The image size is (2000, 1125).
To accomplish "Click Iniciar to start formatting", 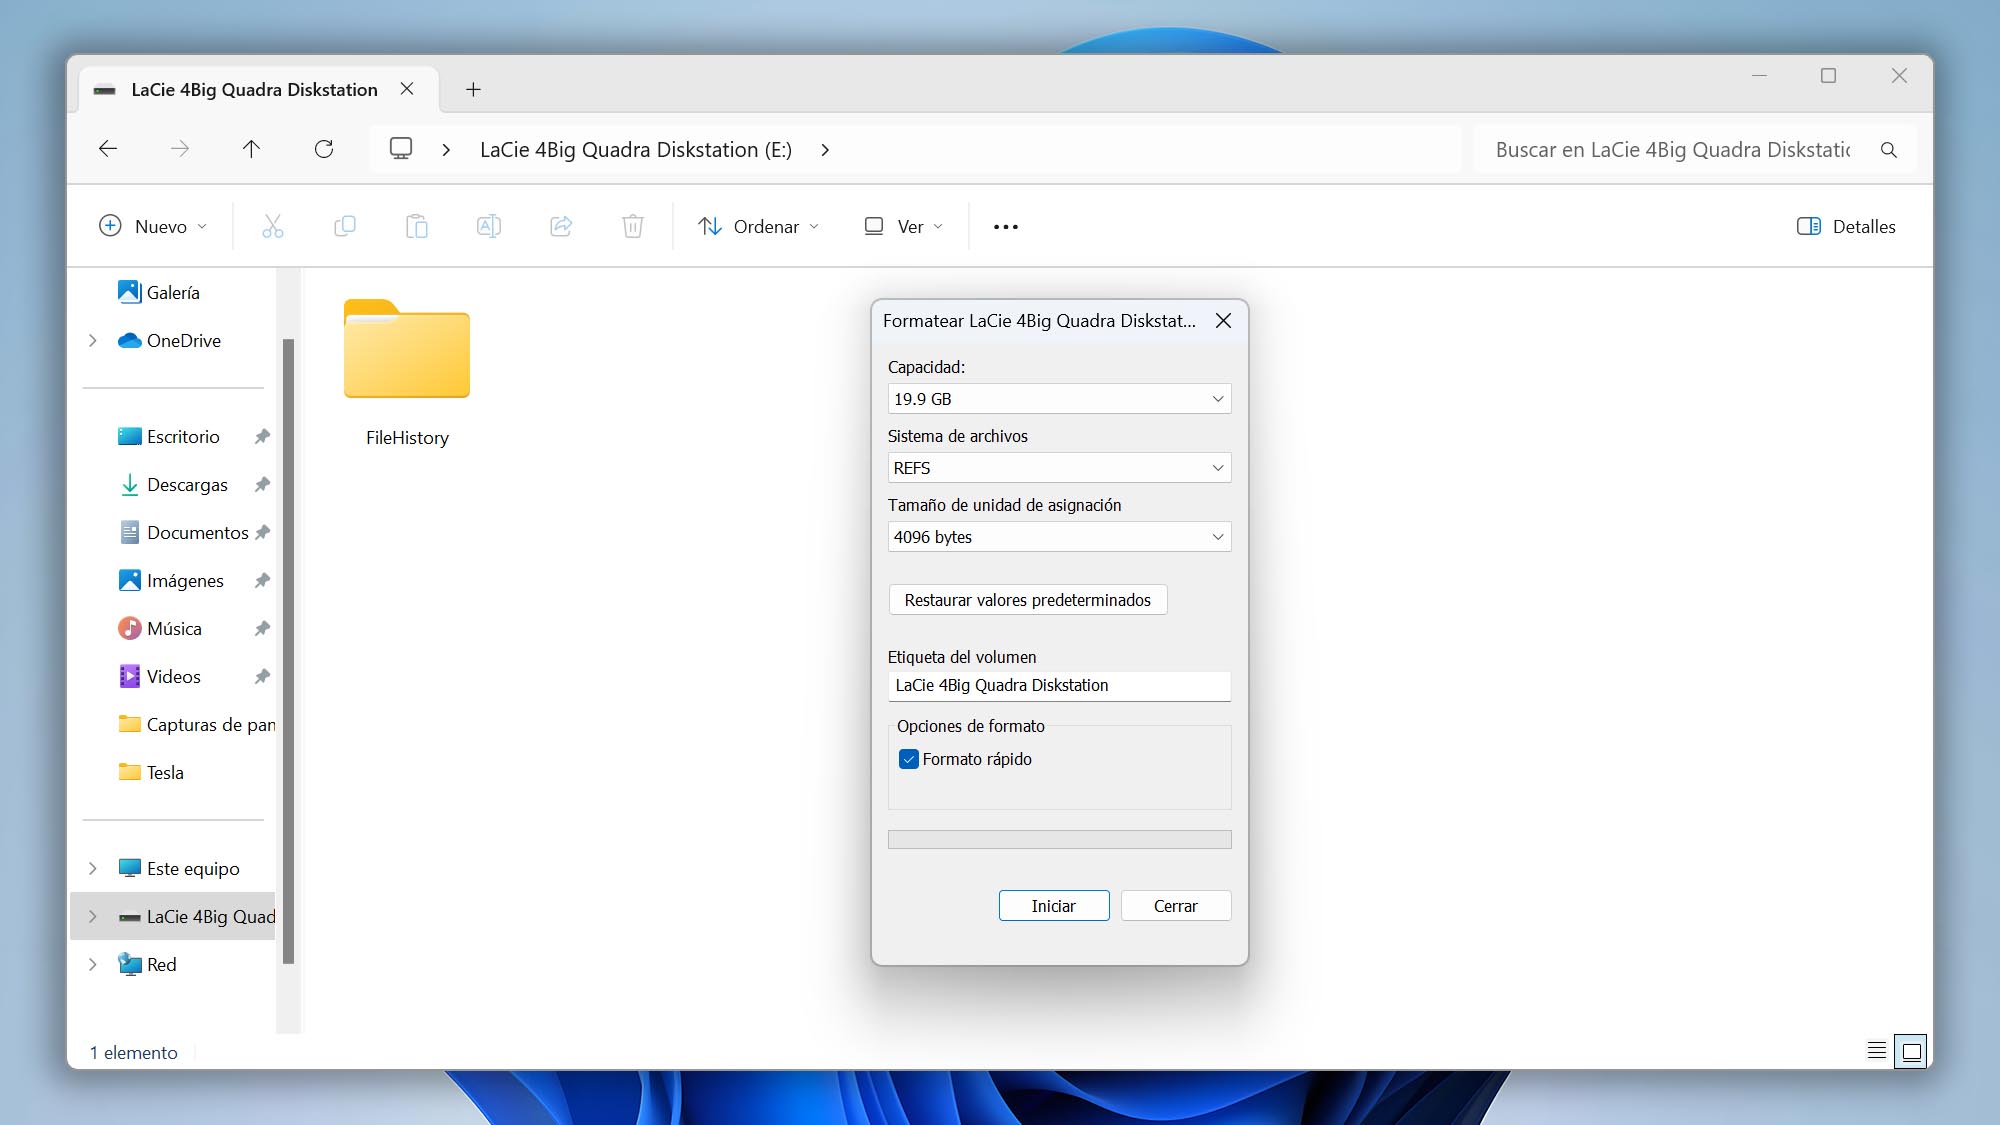I will [1054, 906].
